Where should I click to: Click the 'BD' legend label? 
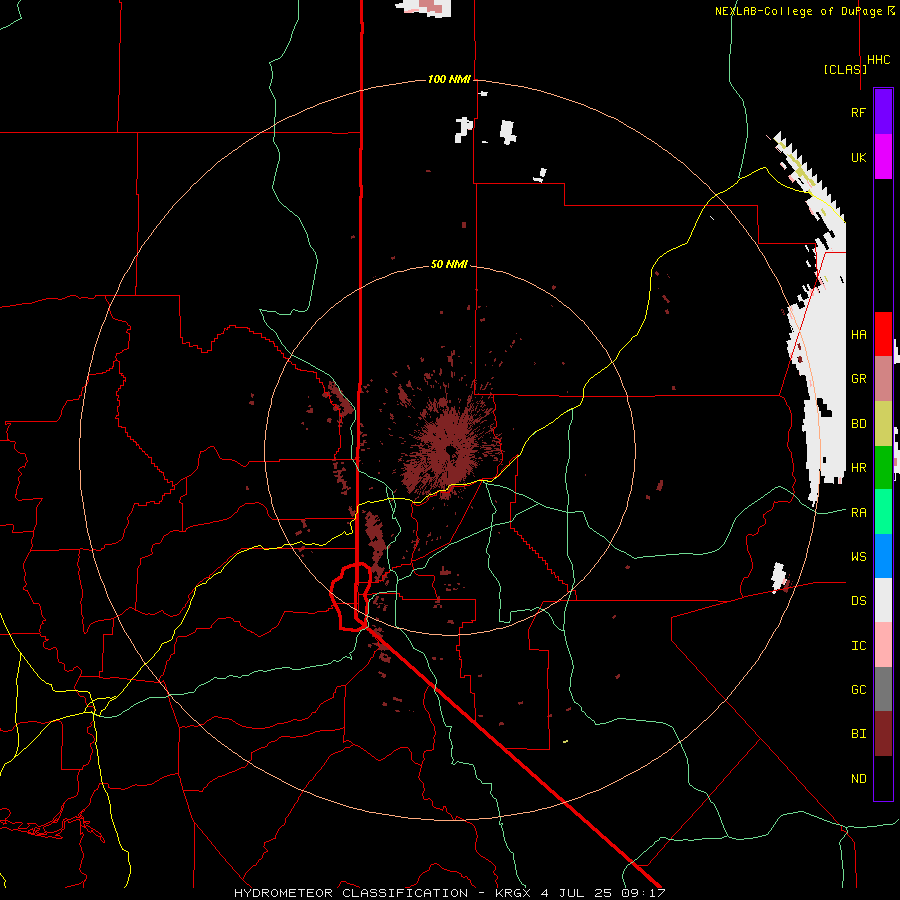858,424
